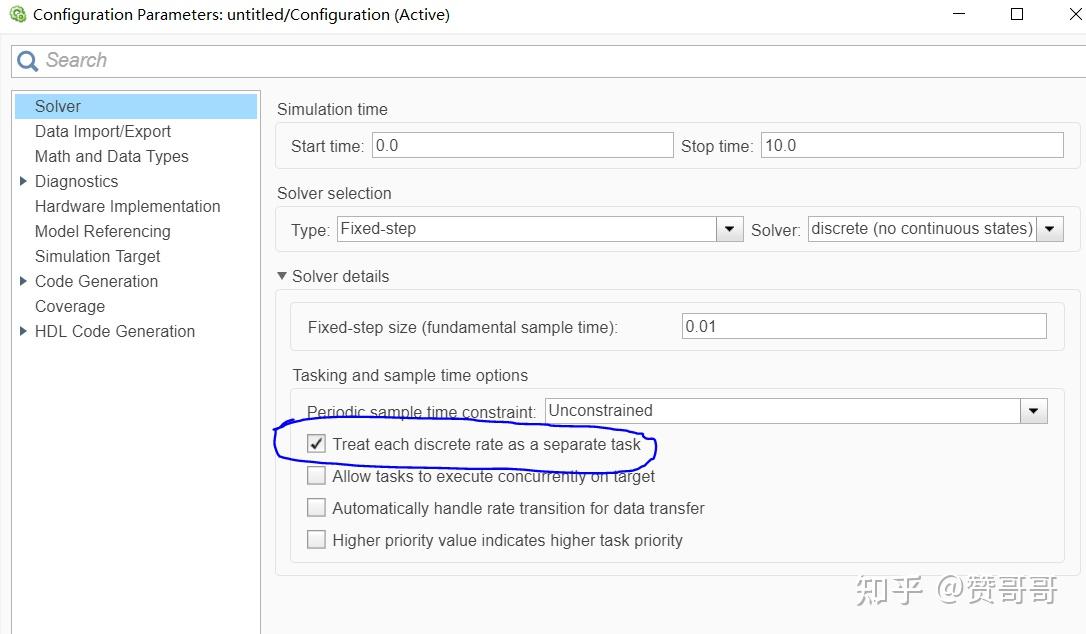The height and width of the screenshot is (634, 1086).
Task: Click the search magnifier icon
Action: click(27, 61)
